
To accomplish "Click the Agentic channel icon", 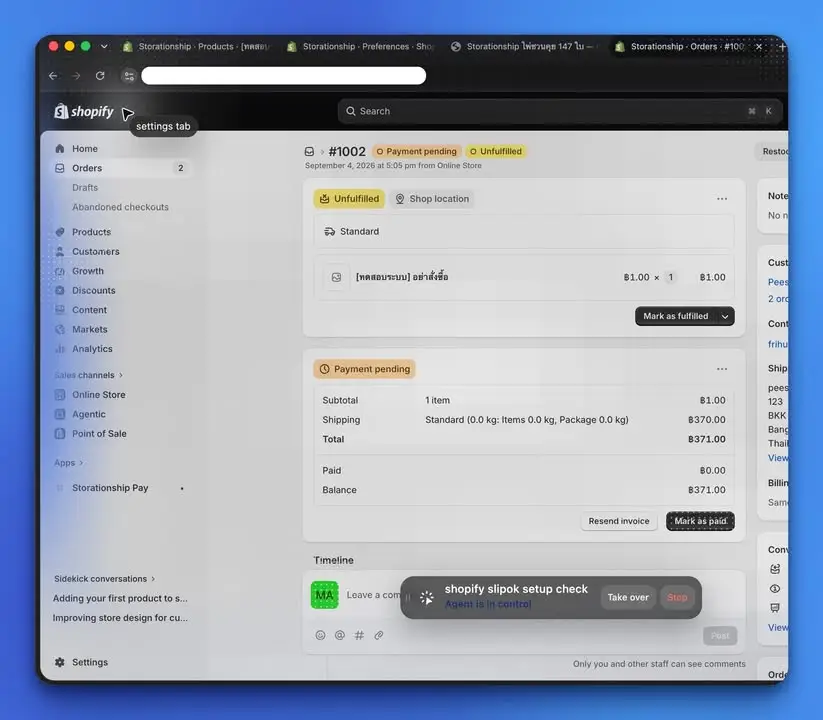I will click(60, 414).
